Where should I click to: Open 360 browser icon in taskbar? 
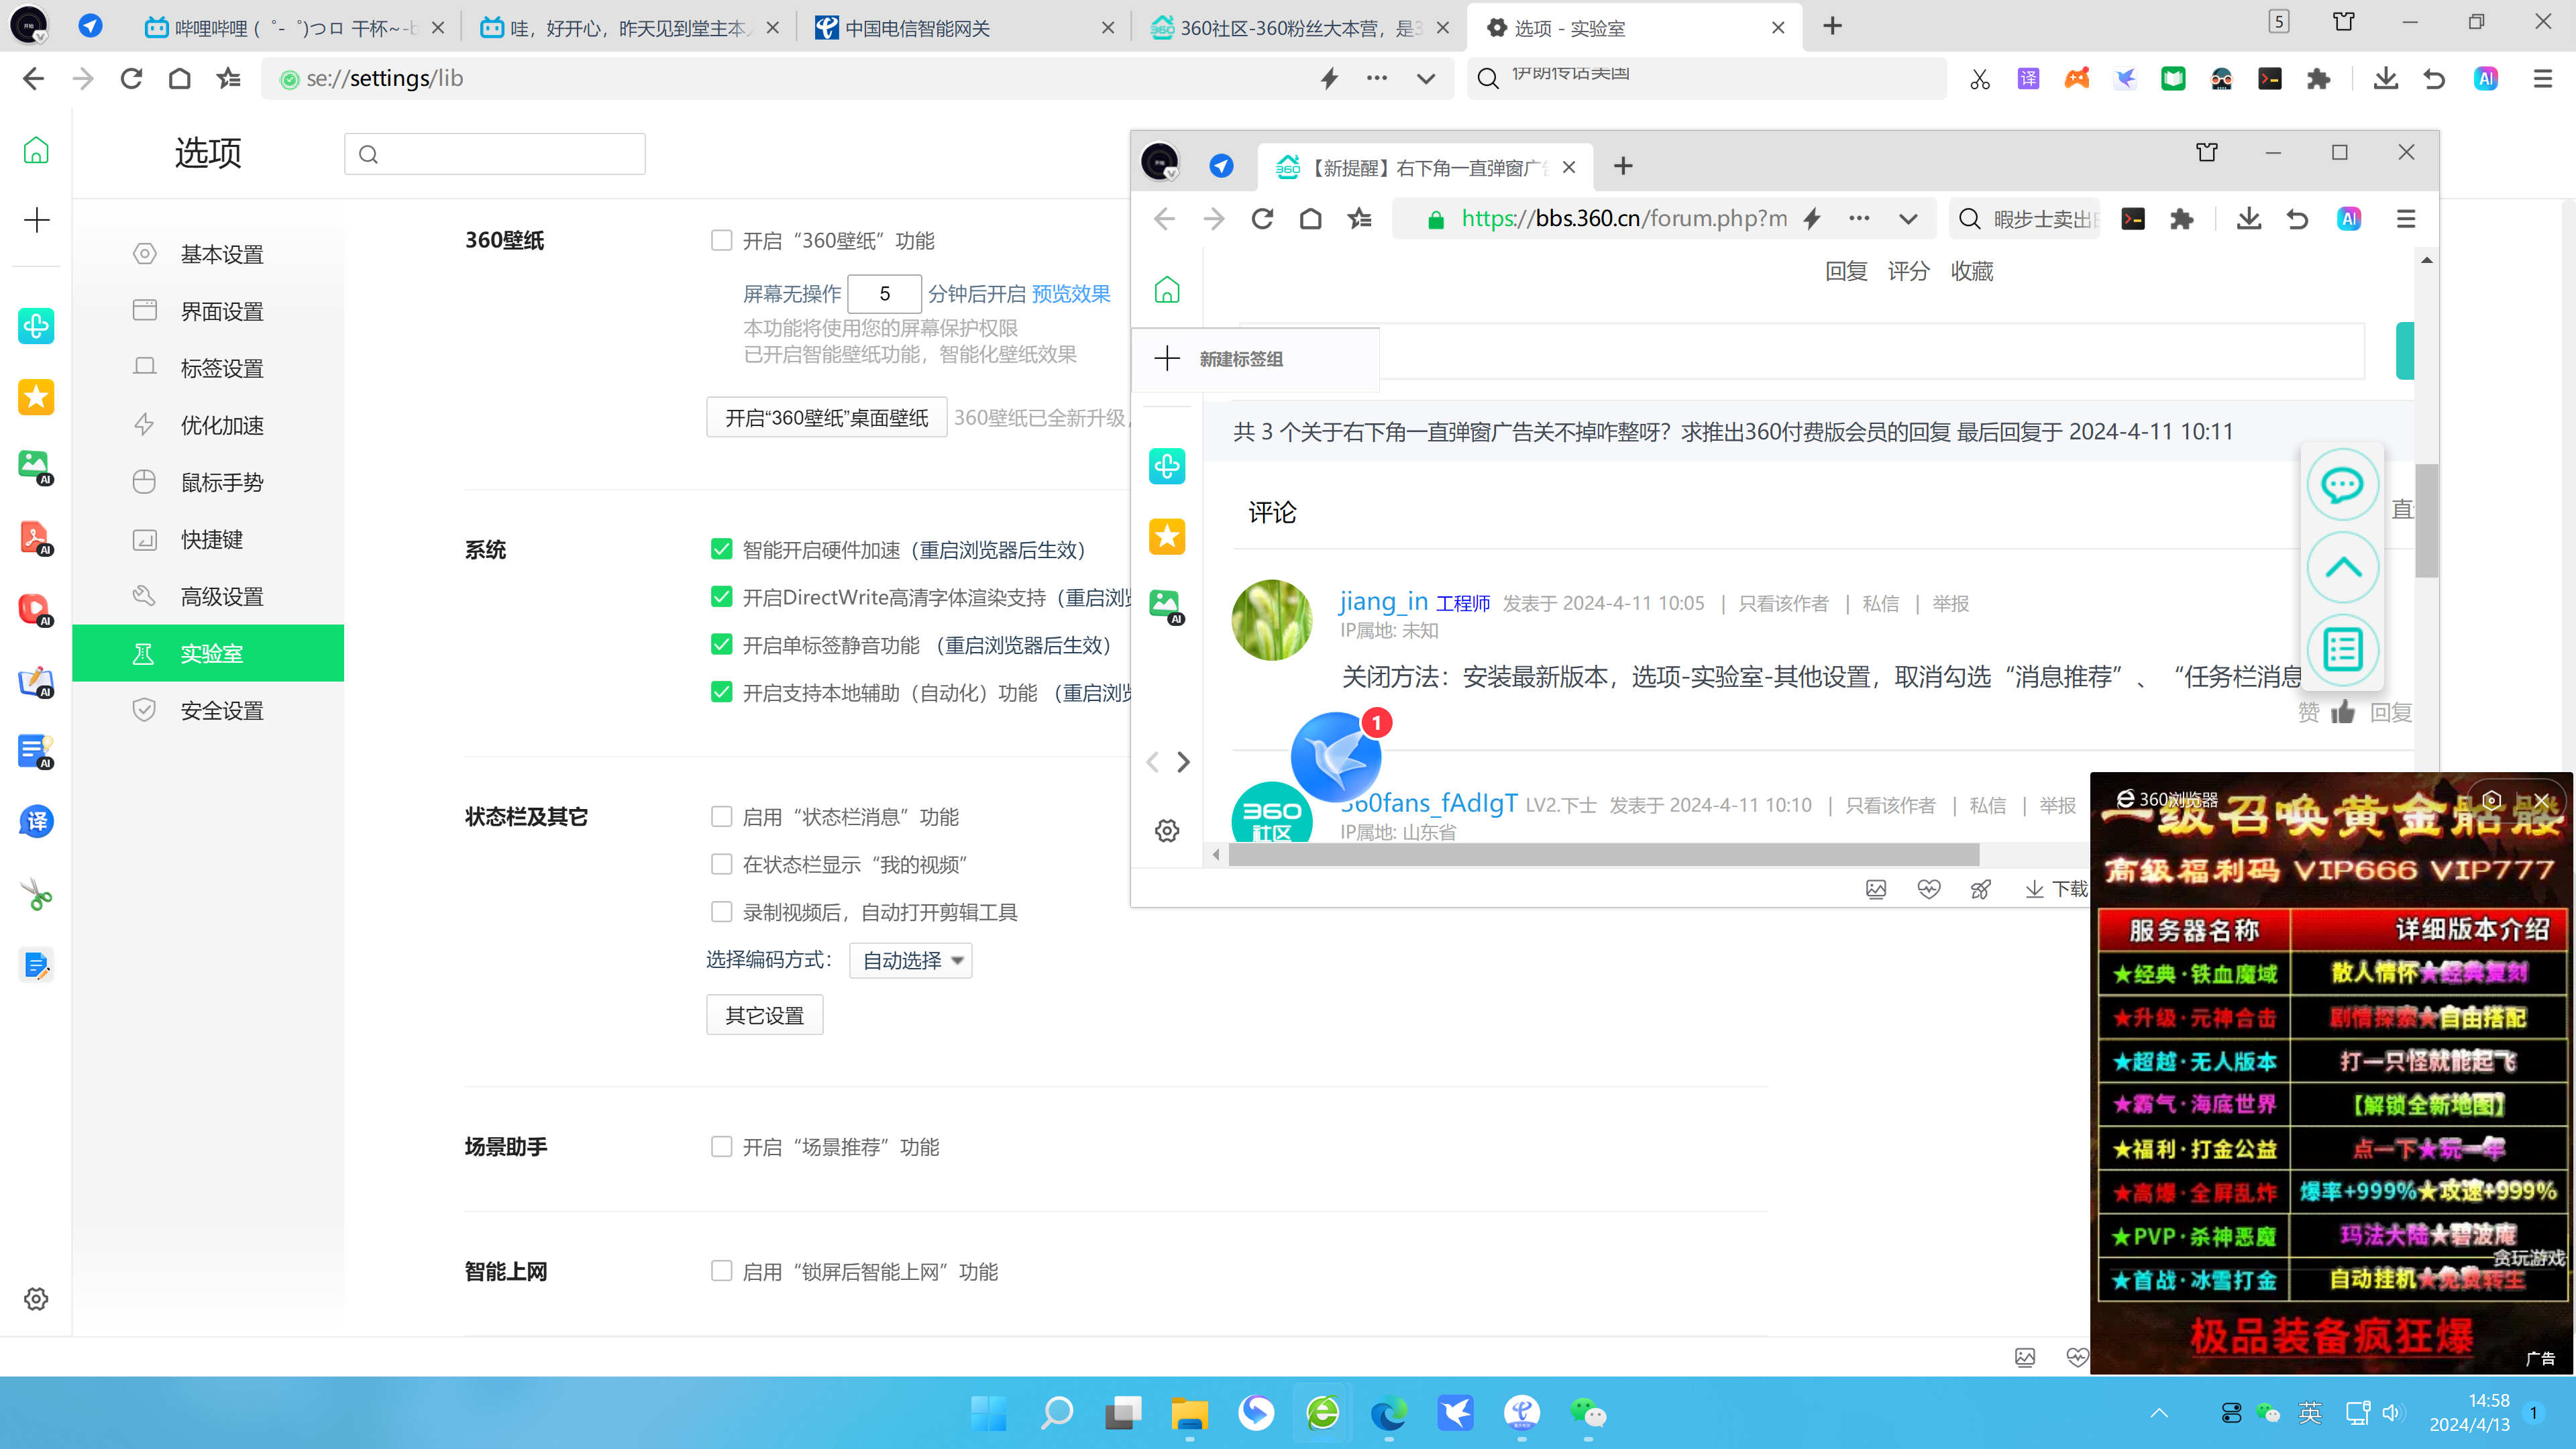pyautogui.click(x=1322, y=1413)
